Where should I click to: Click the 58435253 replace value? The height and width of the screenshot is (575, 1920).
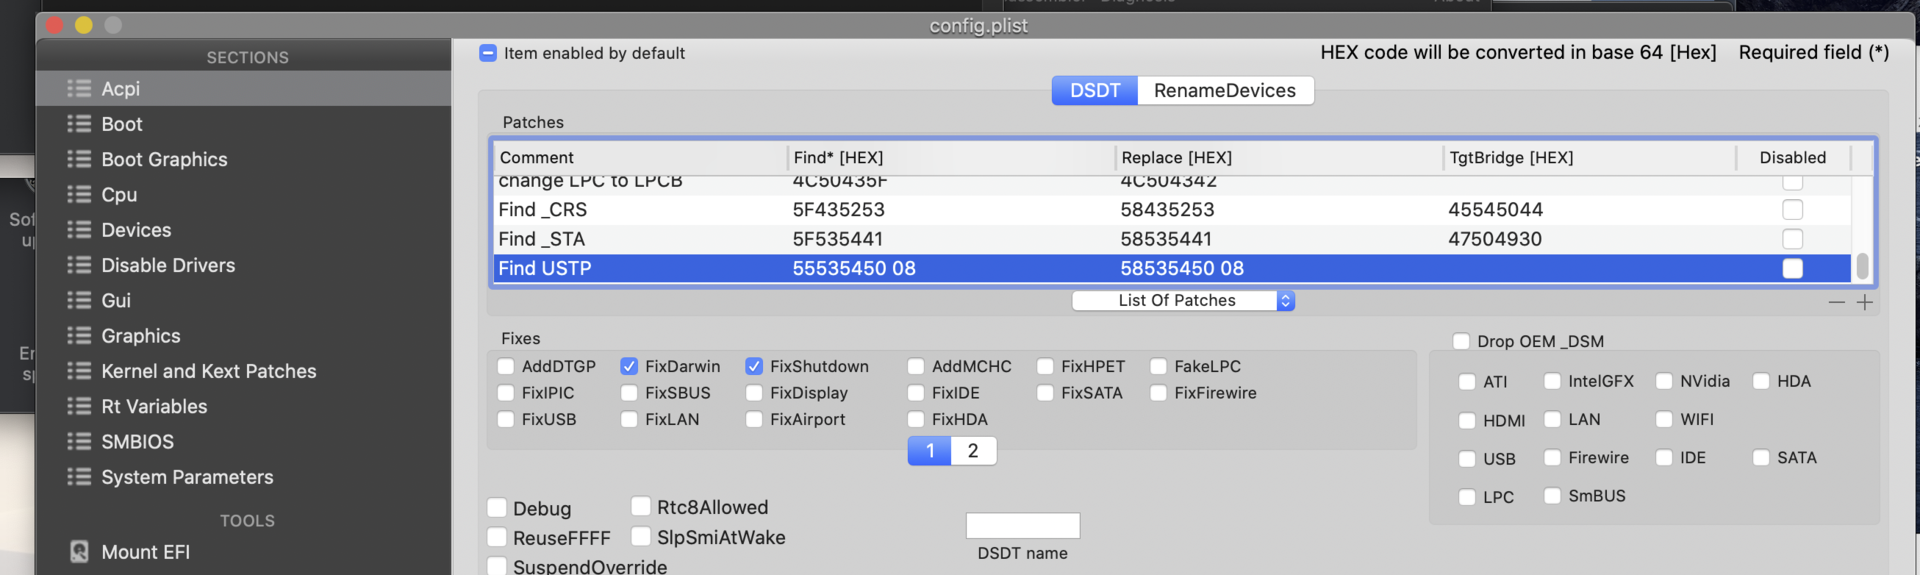click(1167, 210)
